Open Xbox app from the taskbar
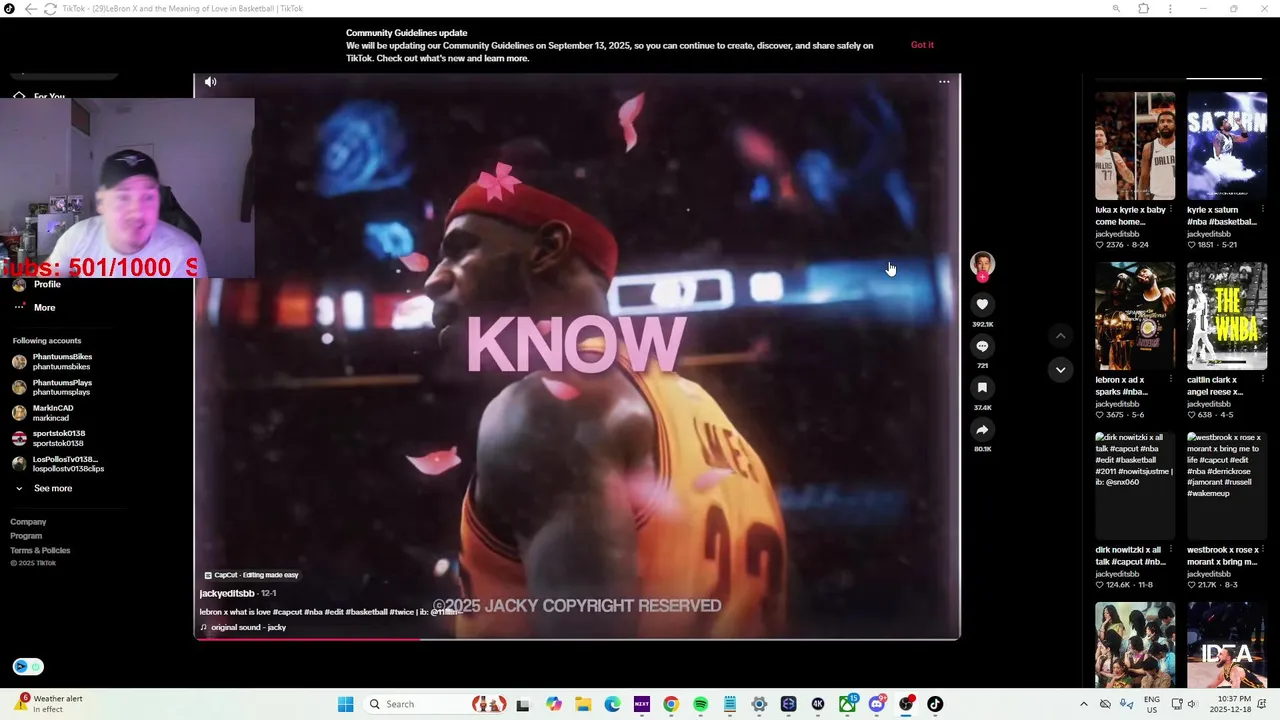The height and width of the screenshot is (720, 1280). (x=847, y=704)
